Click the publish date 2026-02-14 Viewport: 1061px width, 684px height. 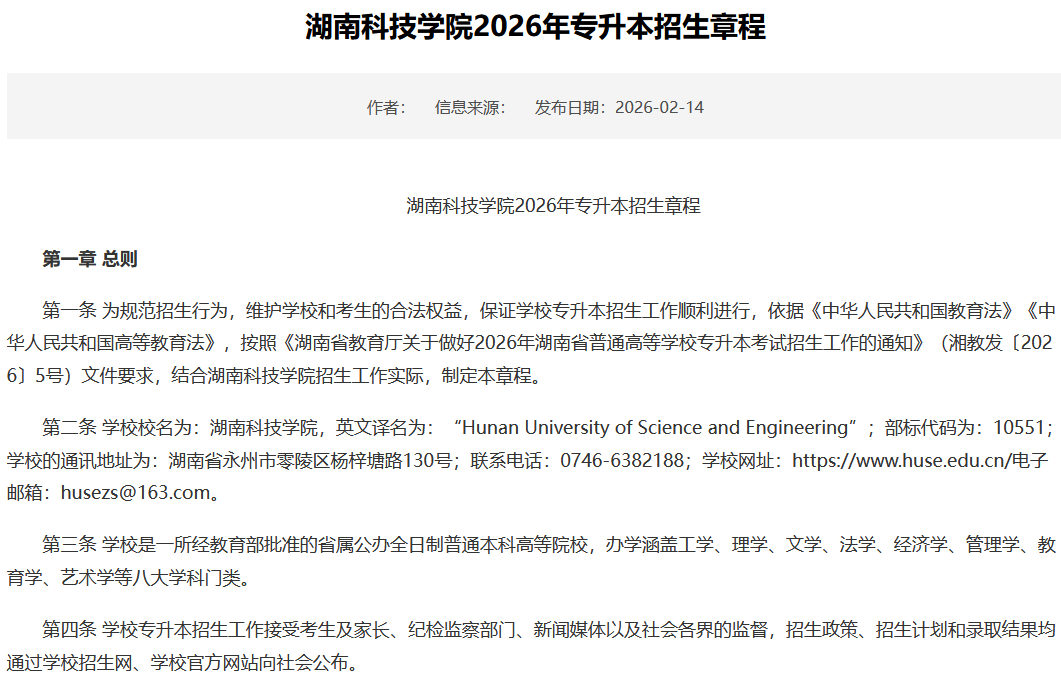click(x=658, y=106)
